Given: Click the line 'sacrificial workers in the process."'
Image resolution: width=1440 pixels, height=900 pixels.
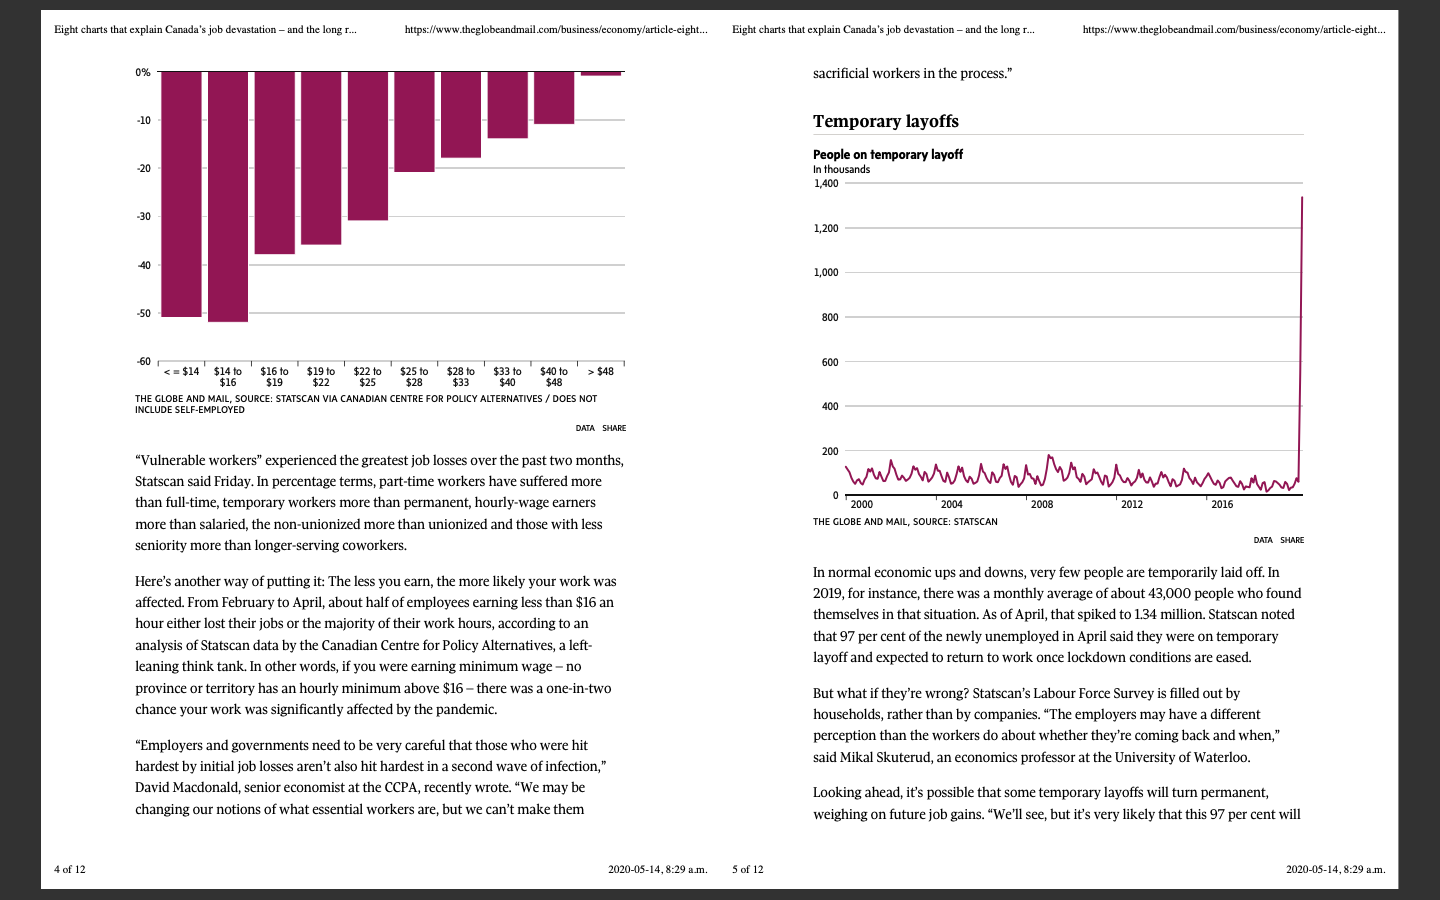Looking at the screenshot, I should coord(913,73).
